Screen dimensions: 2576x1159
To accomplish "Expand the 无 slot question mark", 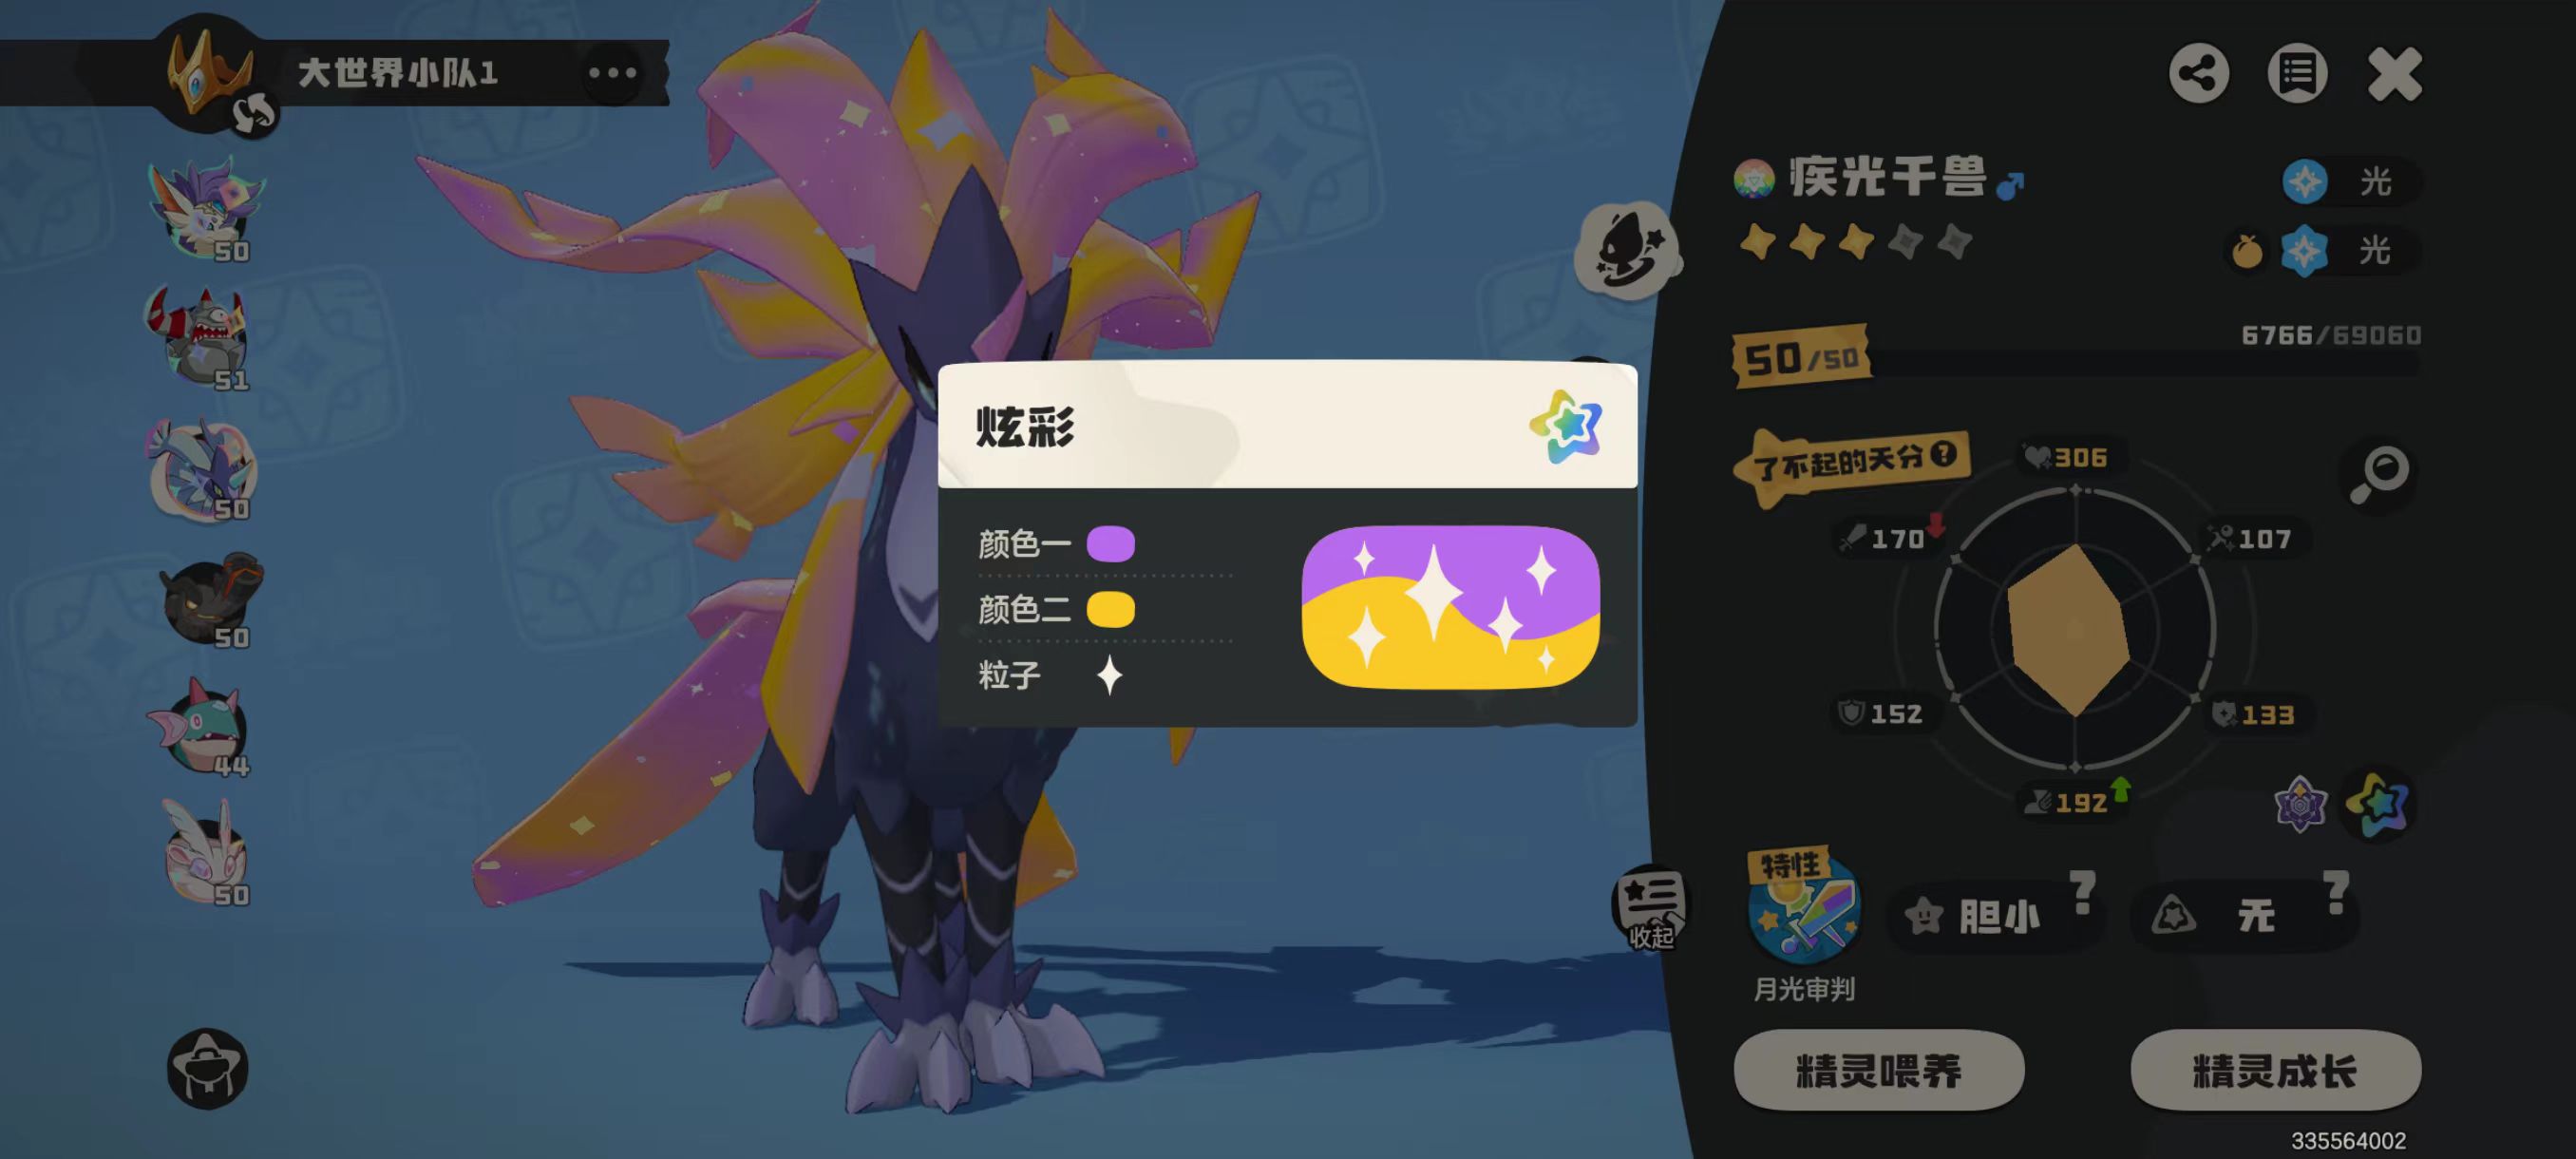I will pos(2337,891).
